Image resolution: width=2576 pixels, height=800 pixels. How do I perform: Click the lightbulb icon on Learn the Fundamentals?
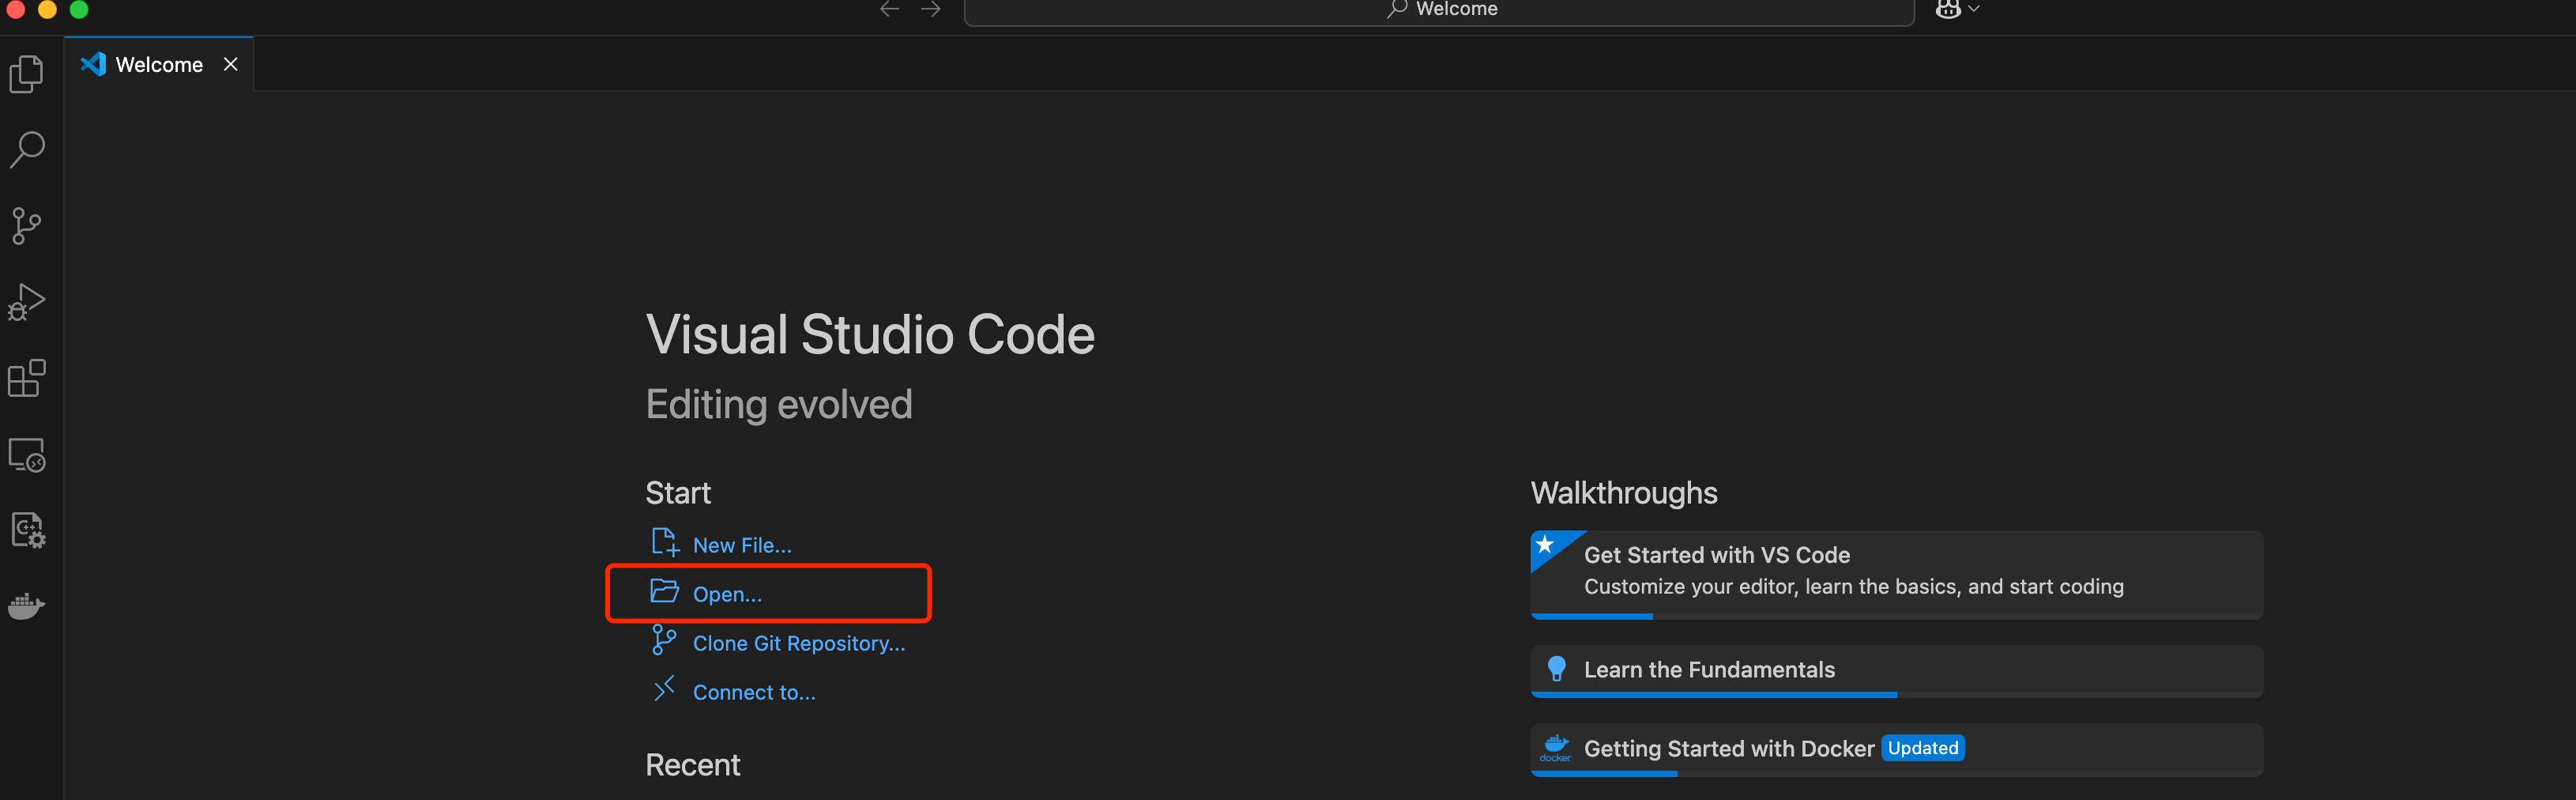click(1556, 669)
